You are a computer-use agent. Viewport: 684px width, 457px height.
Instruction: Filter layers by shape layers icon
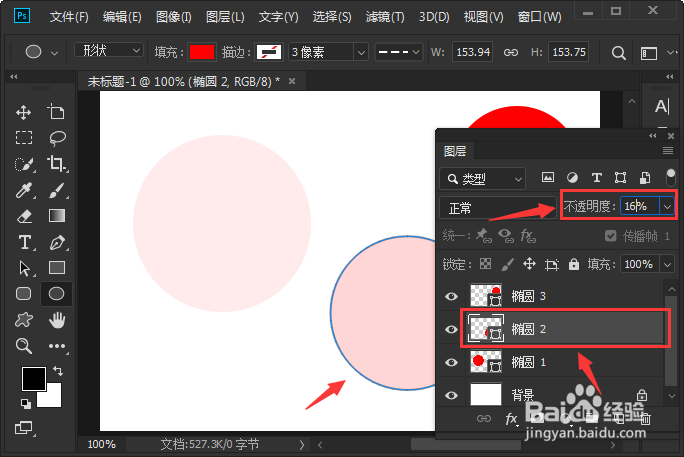coord(620,177)
